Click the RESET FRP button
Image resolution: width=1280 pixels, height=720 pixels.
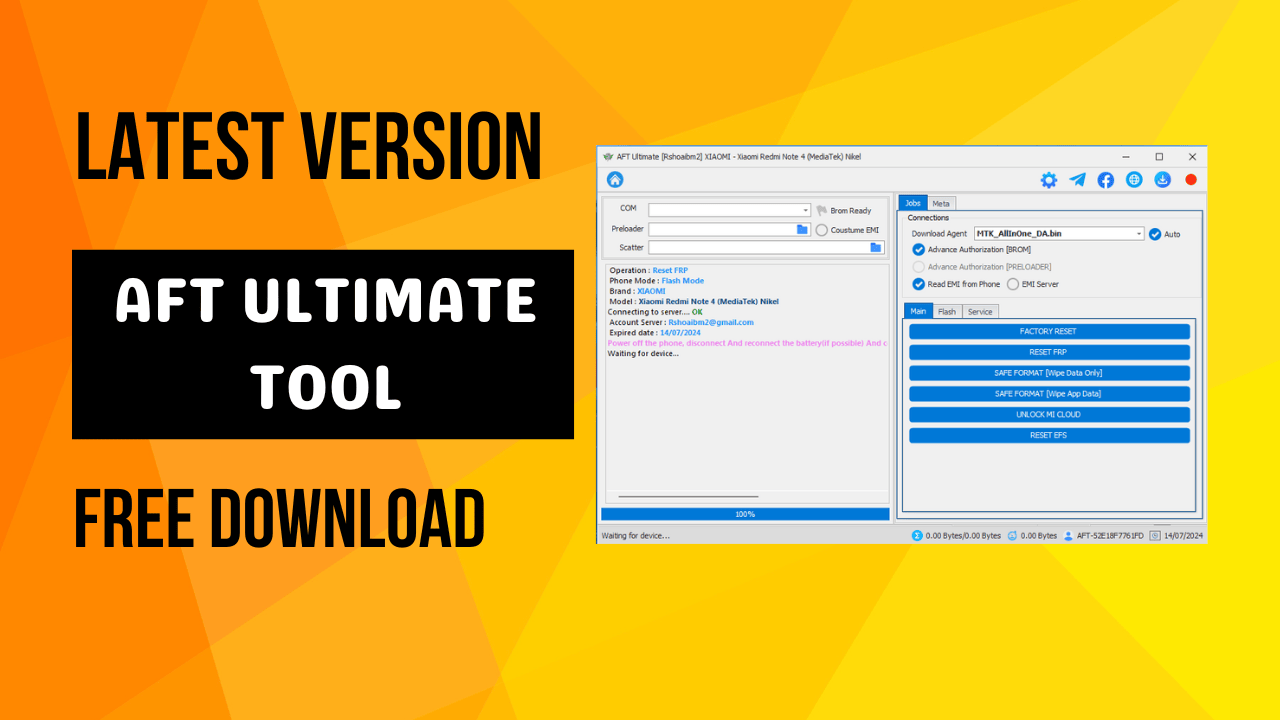click(x=1048, y=352)
